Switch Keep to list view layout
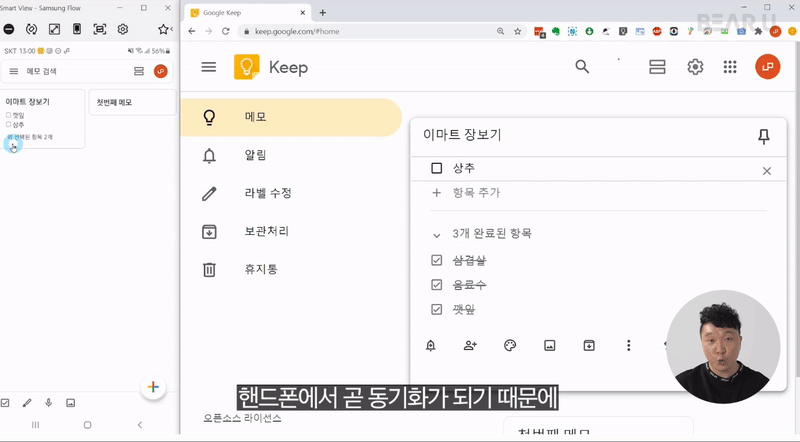Viewport: 800px width, 442px height. click(657, 67)
